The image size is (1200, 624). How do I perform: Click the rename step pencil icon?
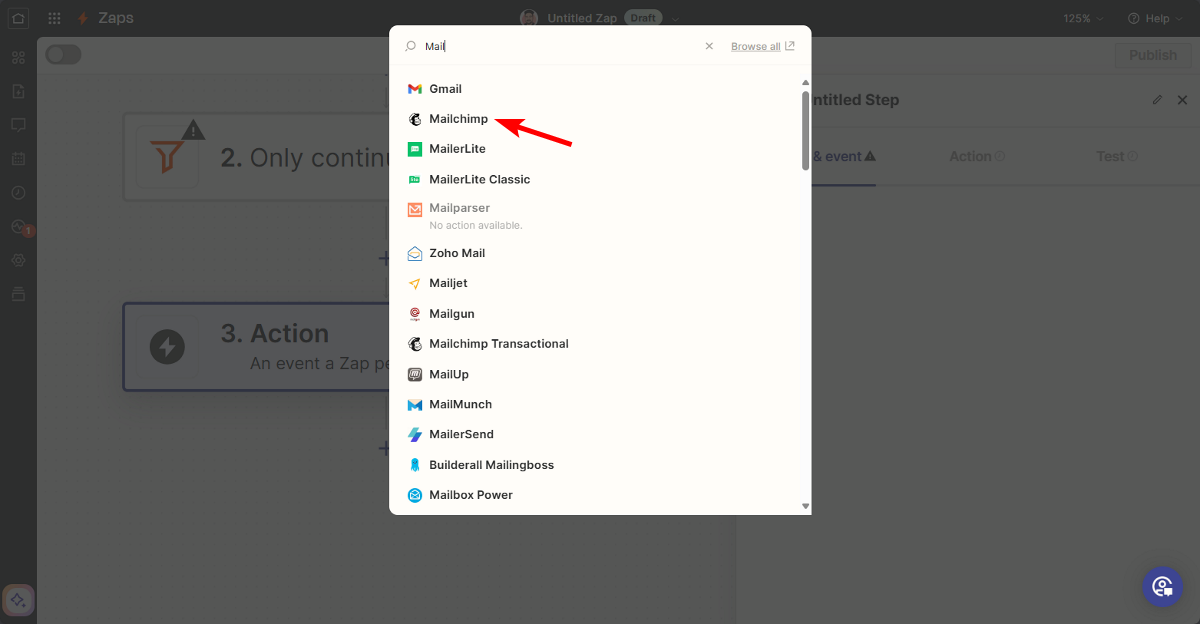click(1157, 100)
